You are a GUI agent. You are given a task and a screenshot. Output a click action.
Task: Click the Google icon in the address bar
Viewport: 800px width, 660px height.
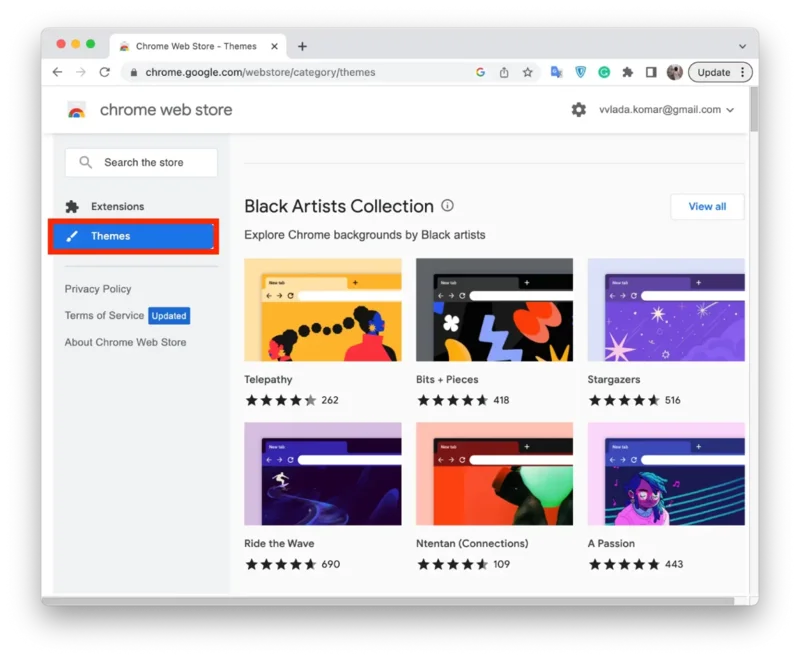click(x=480, y=72)
